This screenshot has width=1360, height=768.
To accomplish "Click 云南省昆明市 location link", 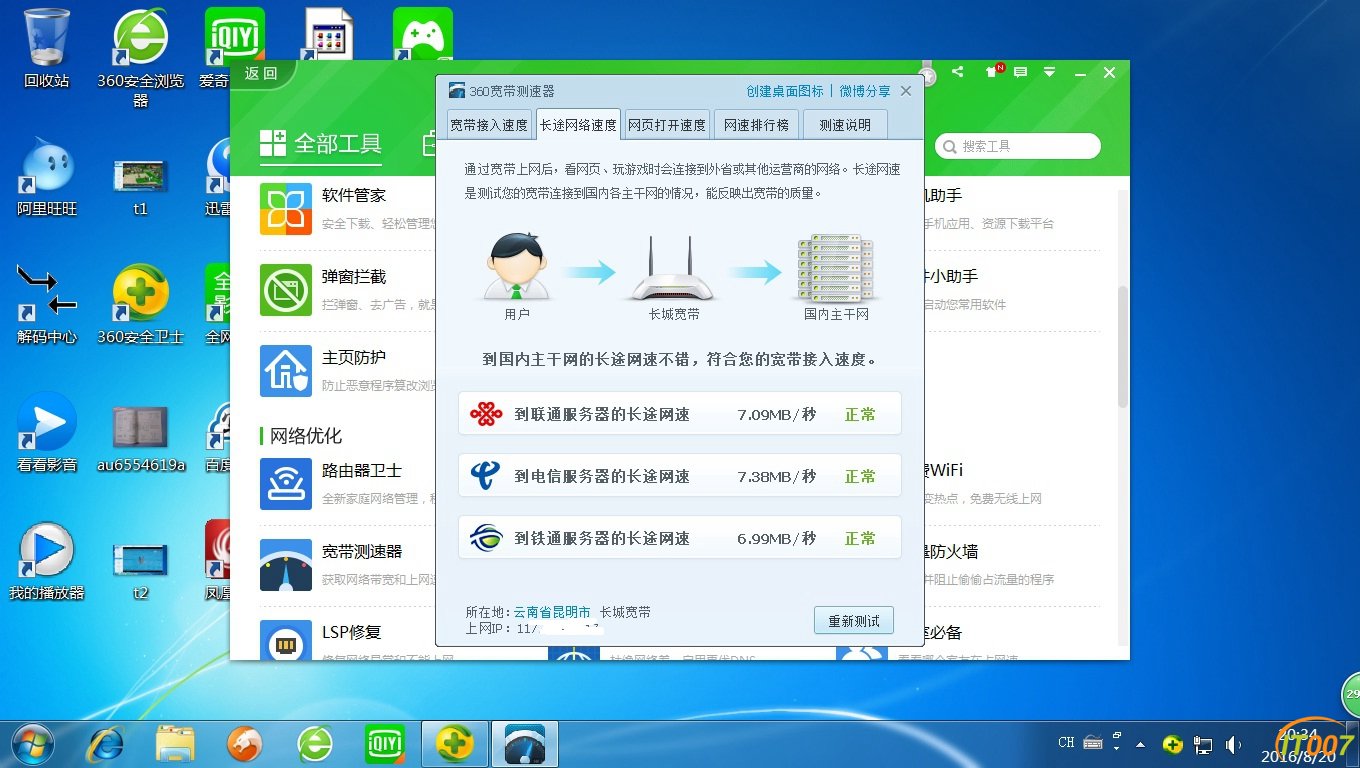I will point(552,612).
